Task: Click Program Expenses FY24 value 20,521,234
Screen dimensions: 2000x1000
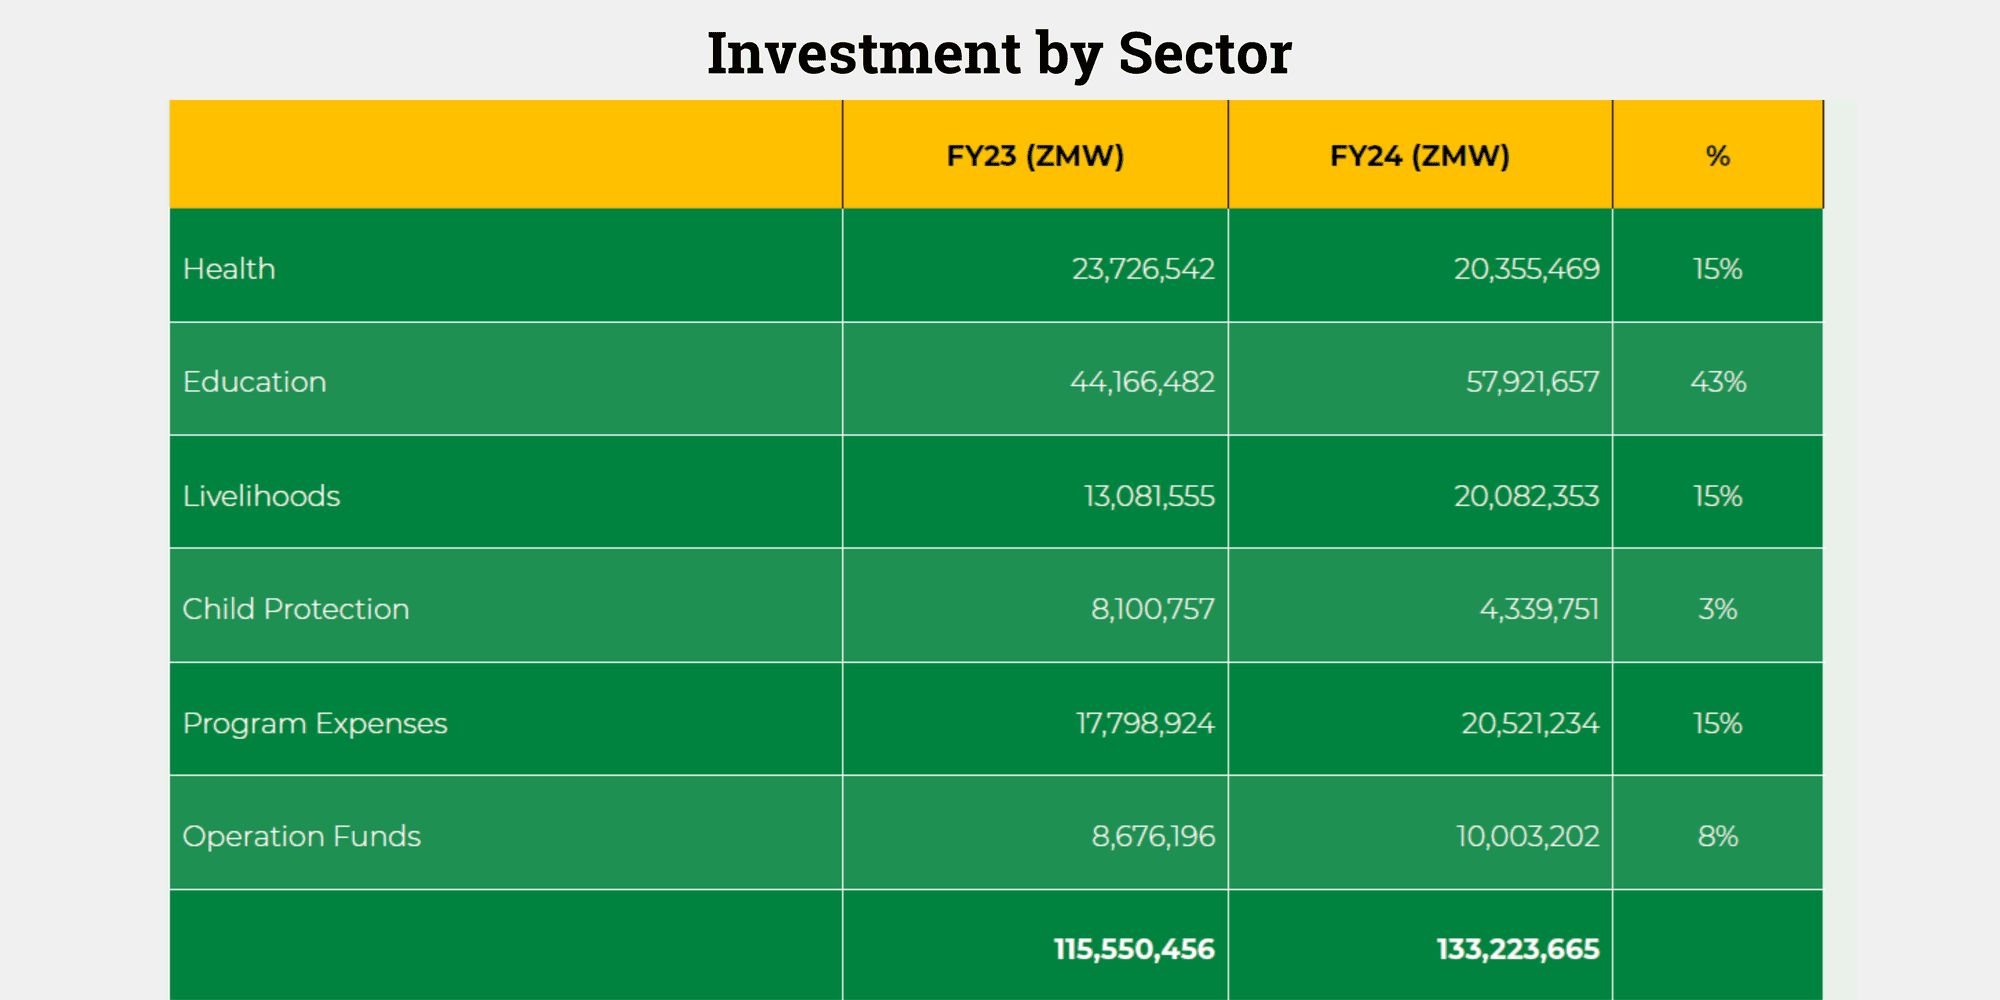Action: [1530, 723]
